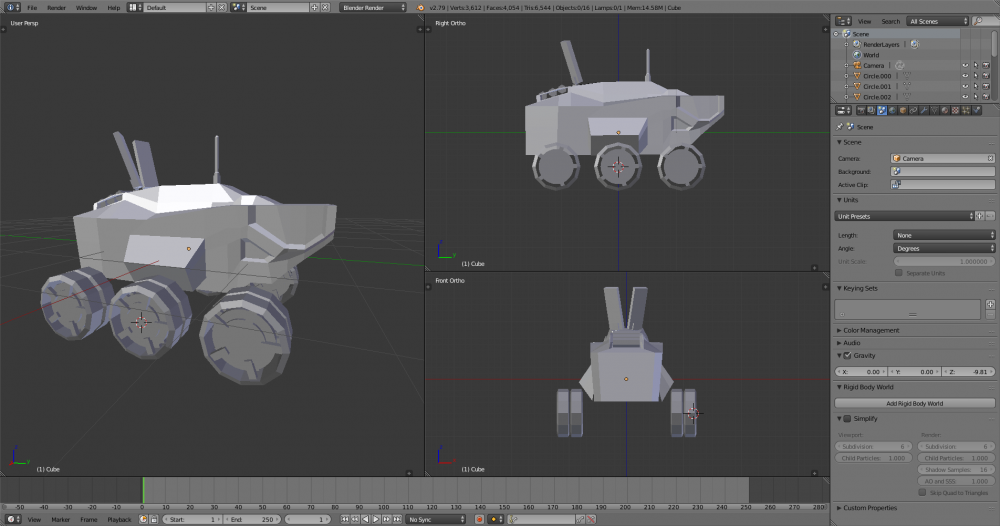This screenshot has height=526, width=1000.
Task: Toggle the Gravity checkbox
Action: pos(848,356)
